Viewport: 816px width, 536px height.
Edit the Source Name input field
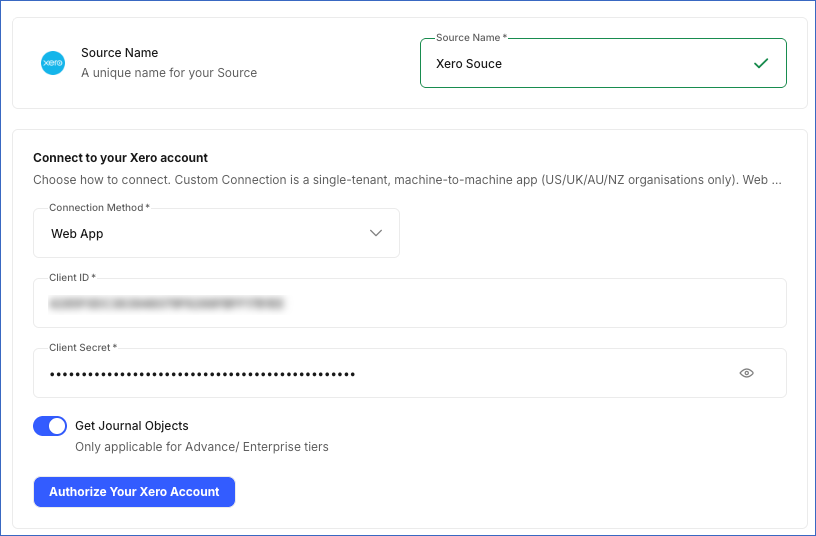click(603, 63)
